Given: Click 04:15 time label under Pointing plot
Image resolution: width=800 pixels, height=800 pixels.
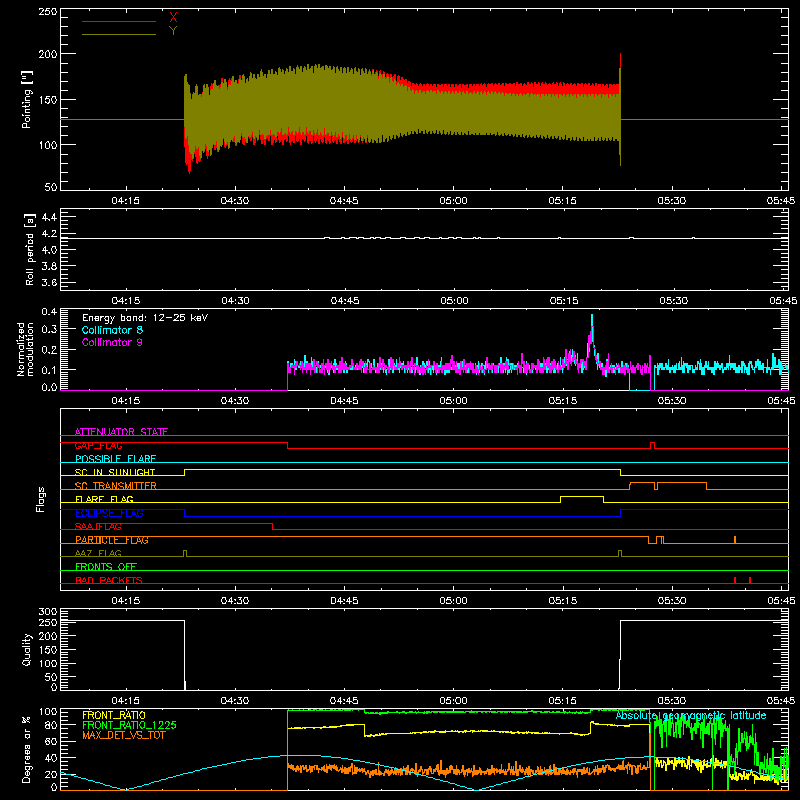Looking at the screenshot, I should point(126,201).
